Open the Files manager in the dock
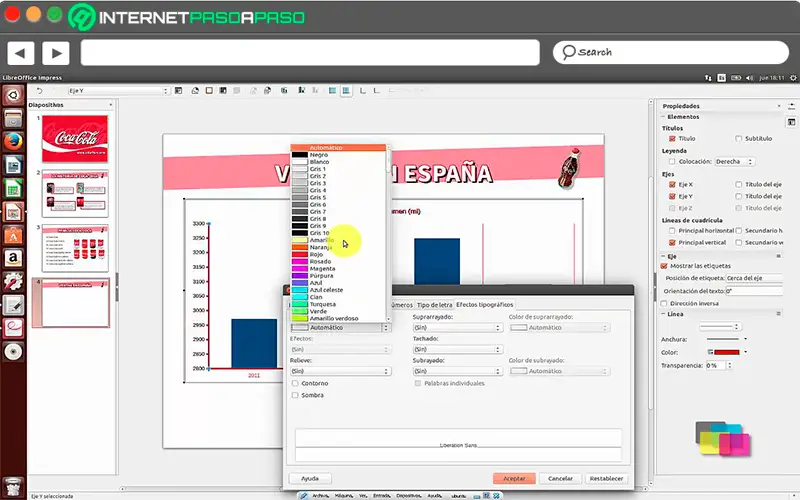 tap(13, 119)
